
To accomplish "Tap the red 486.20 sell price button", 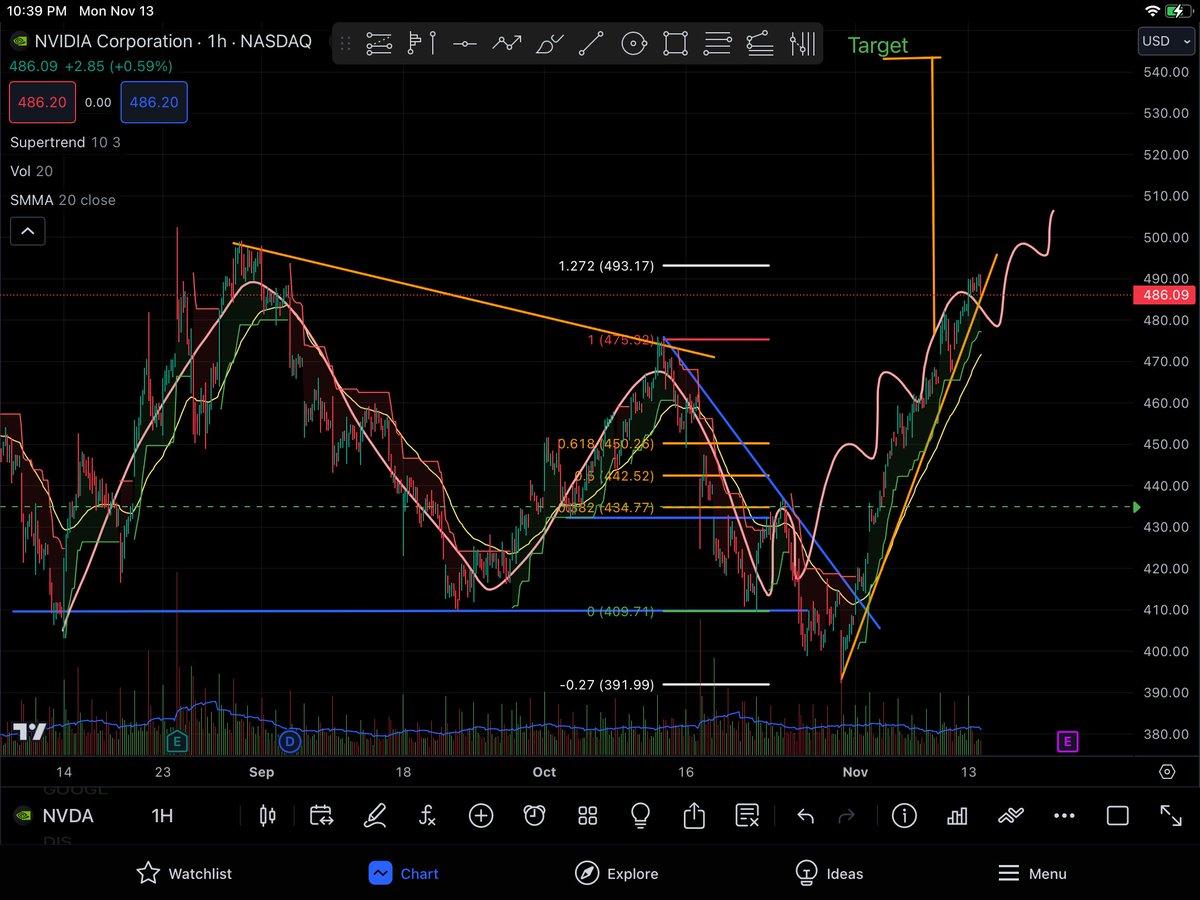I will (43, 102).
